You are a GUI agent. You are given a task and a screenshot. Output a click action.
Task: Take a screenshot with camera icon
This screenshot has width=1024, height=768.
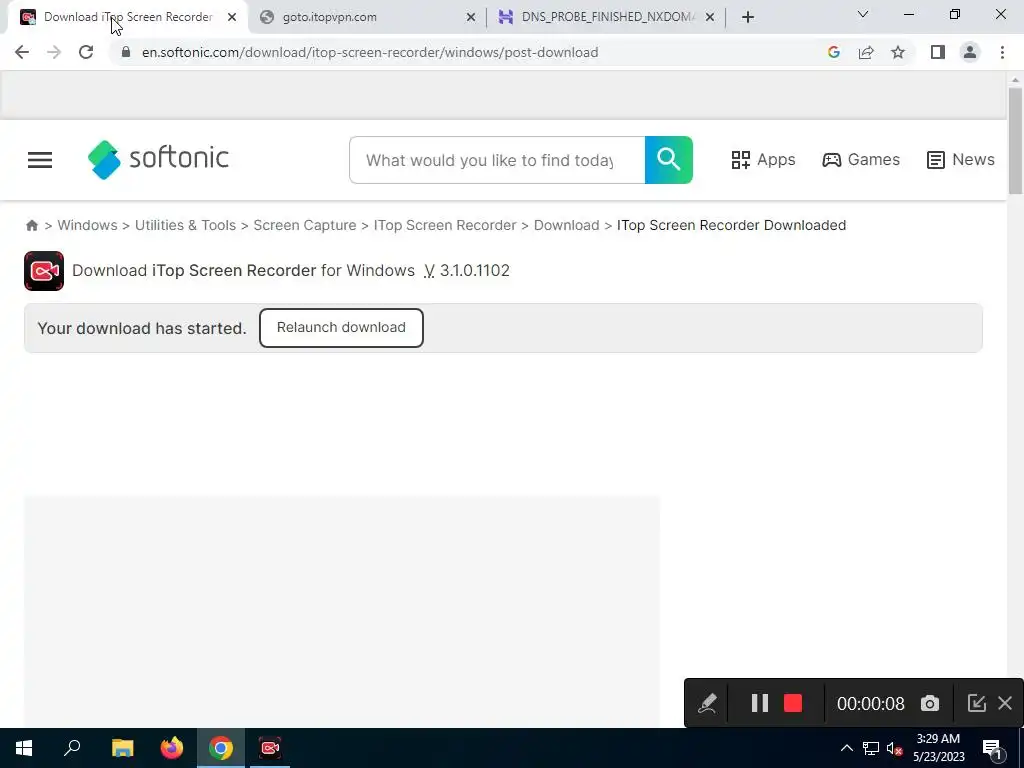pos(930,703)
